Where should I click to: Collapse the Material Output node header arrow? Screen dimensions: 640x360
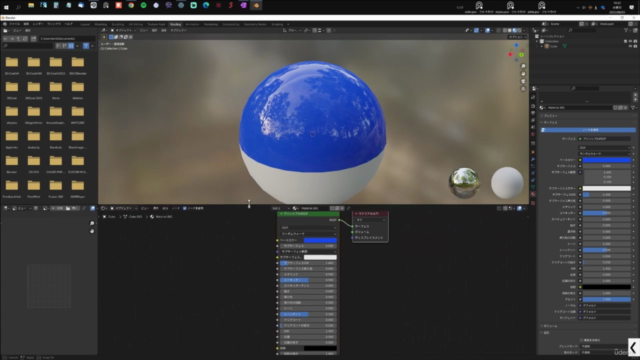(356, 213)
